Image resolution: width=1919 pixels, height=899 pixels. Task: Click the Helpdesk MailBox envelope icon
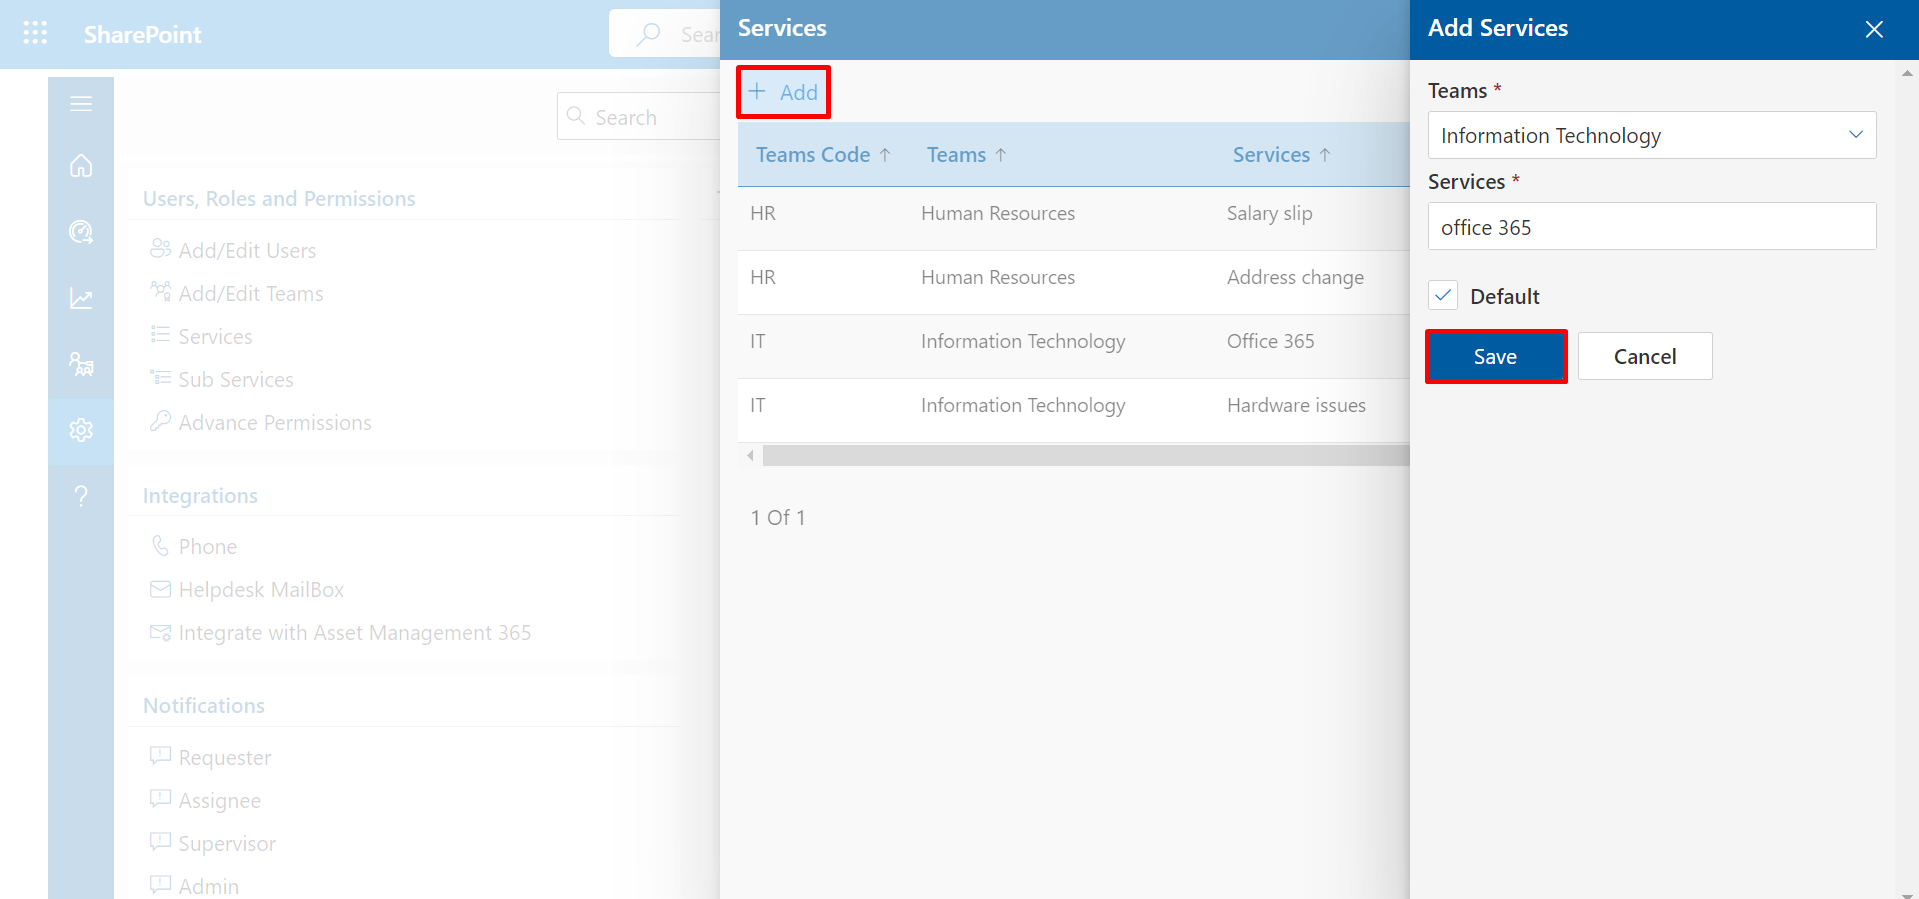[160, 589]
